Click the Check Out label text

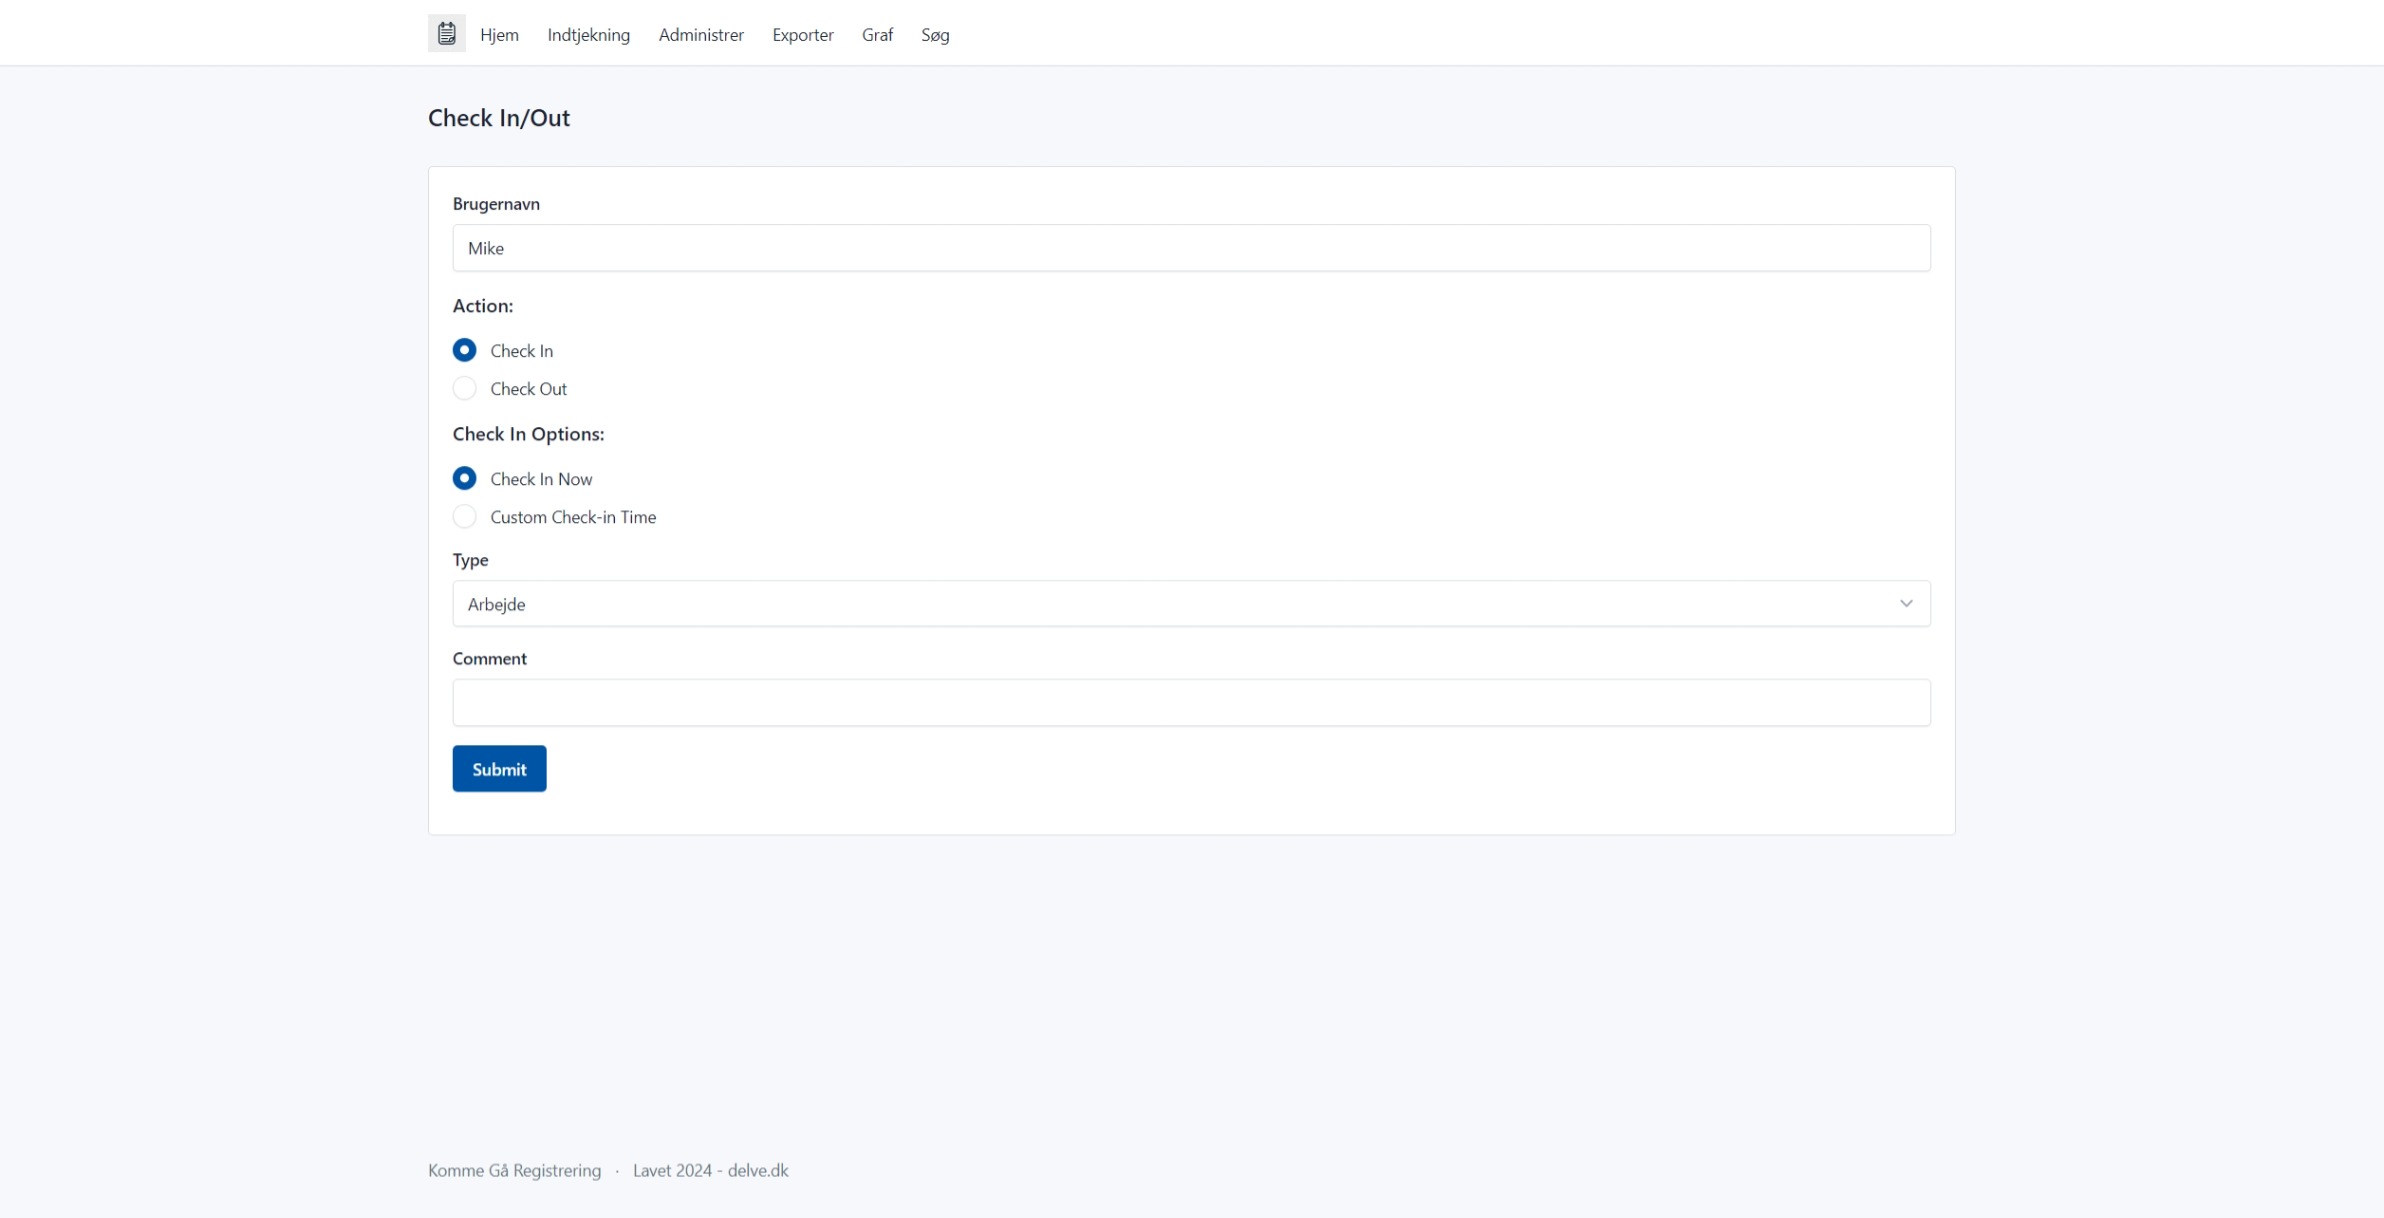(x=528, y=389)
